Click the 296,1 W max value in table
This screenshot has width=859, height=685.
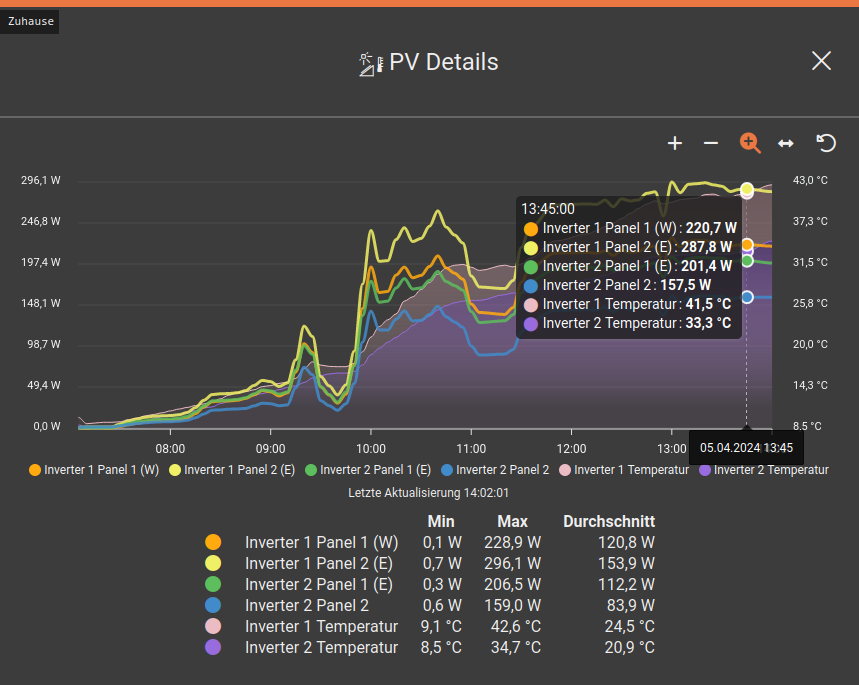(512, 563)
